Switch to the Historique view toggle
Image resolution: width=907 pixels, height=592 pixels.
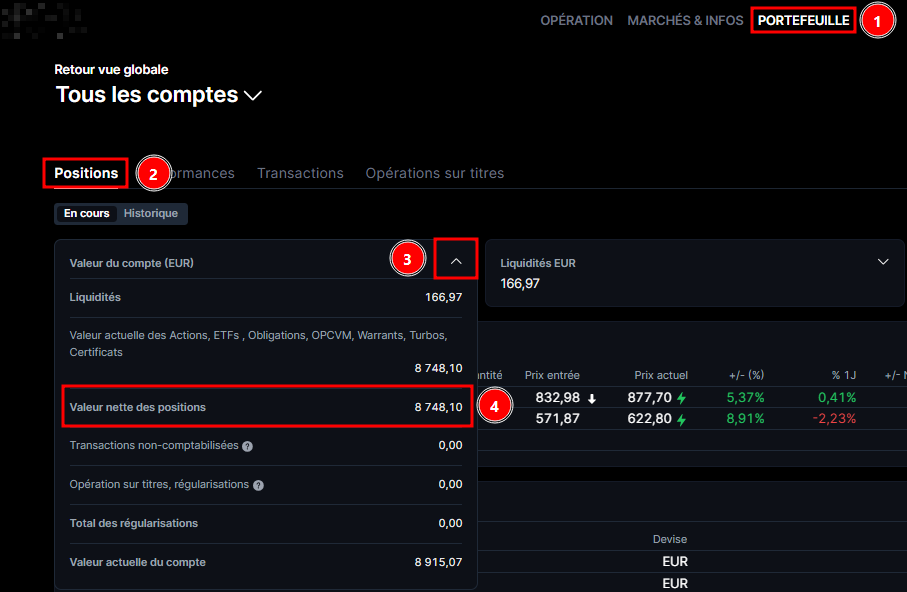click(x=151, y=213)
